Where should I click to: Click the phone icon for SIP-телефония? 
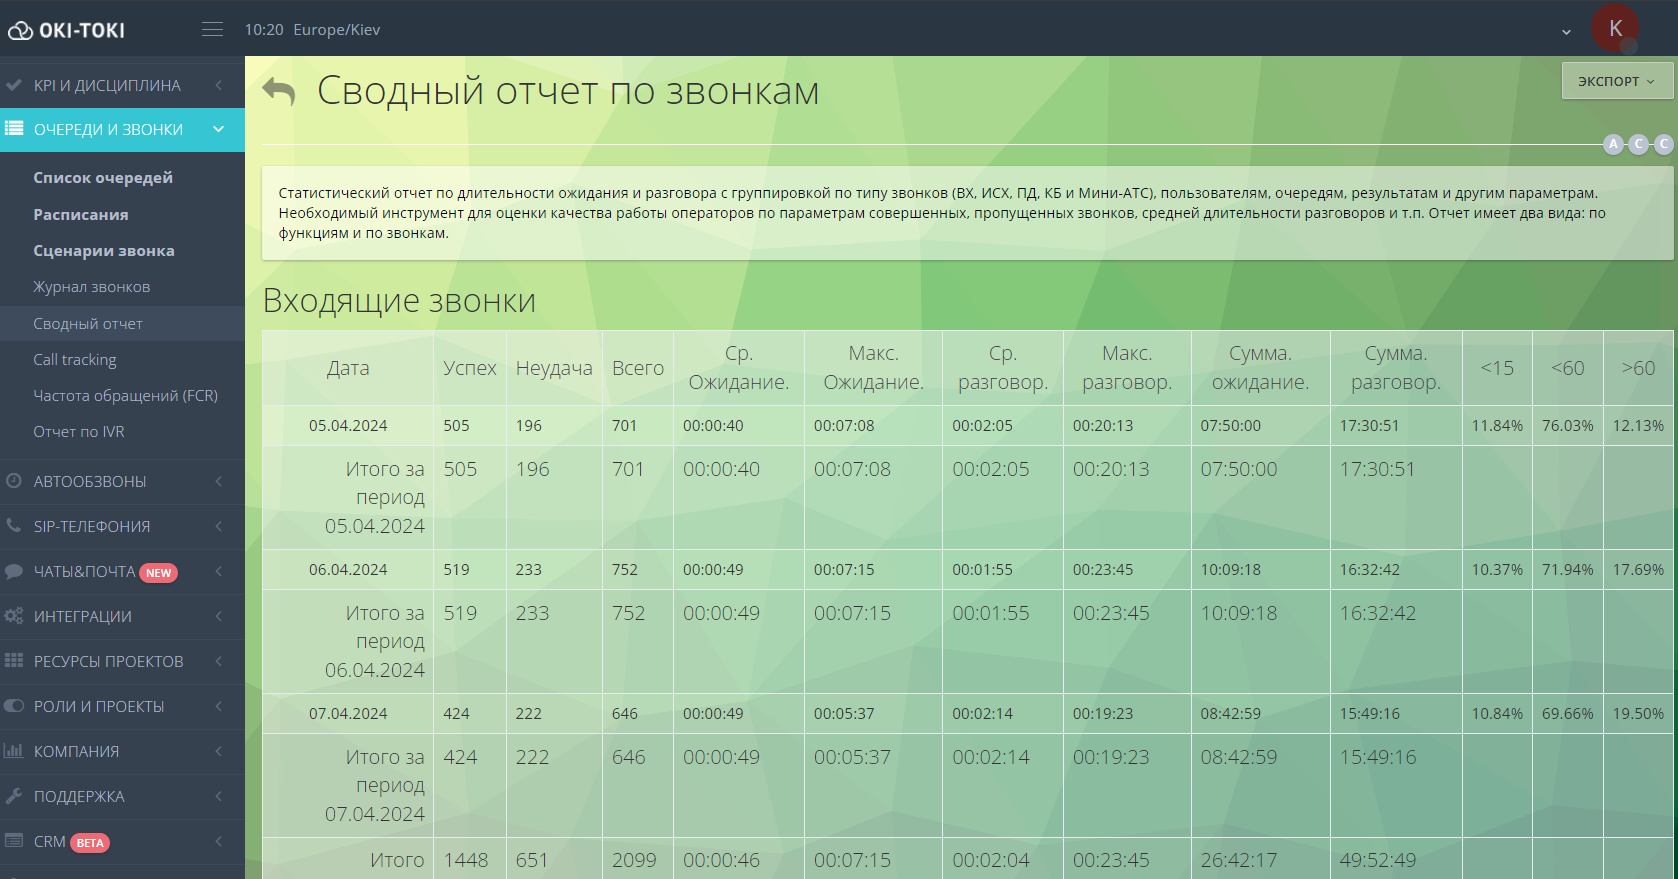click(14, 525)
